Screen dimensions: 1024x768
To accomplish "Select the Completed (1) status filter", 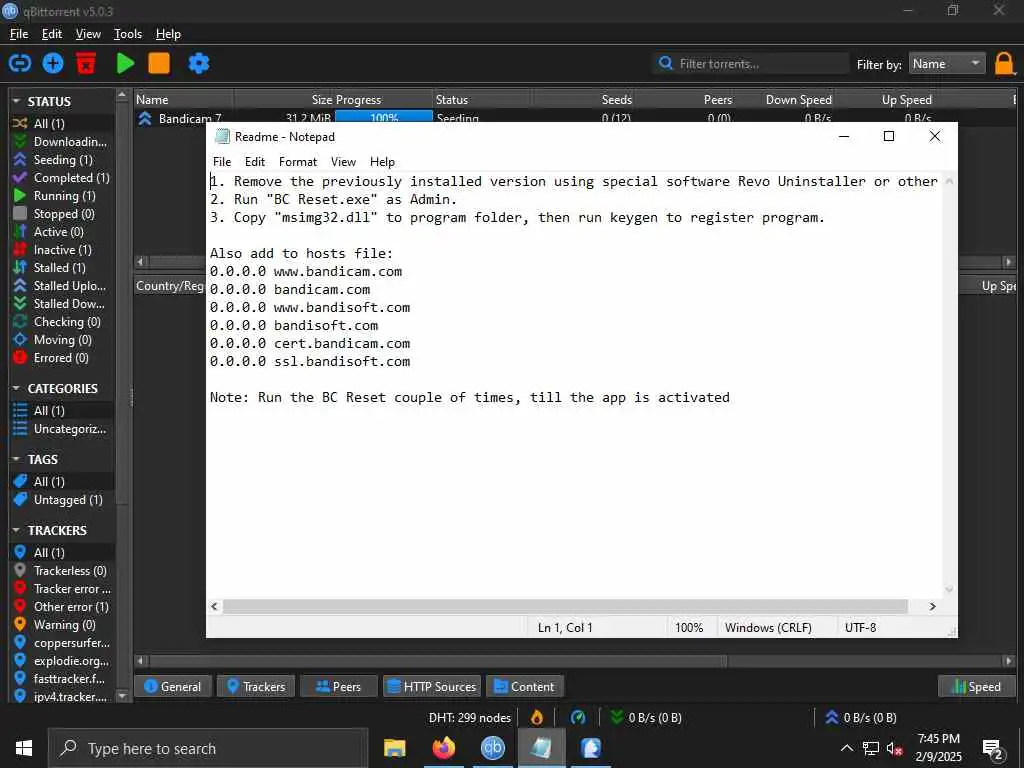I will tap(63, 178).
